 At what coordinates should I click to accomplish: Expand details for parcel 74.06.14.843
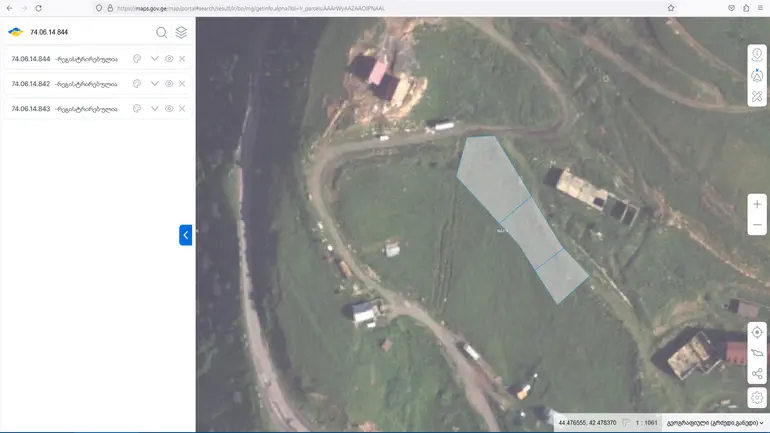pyautogui.click(x=154, y=108)
